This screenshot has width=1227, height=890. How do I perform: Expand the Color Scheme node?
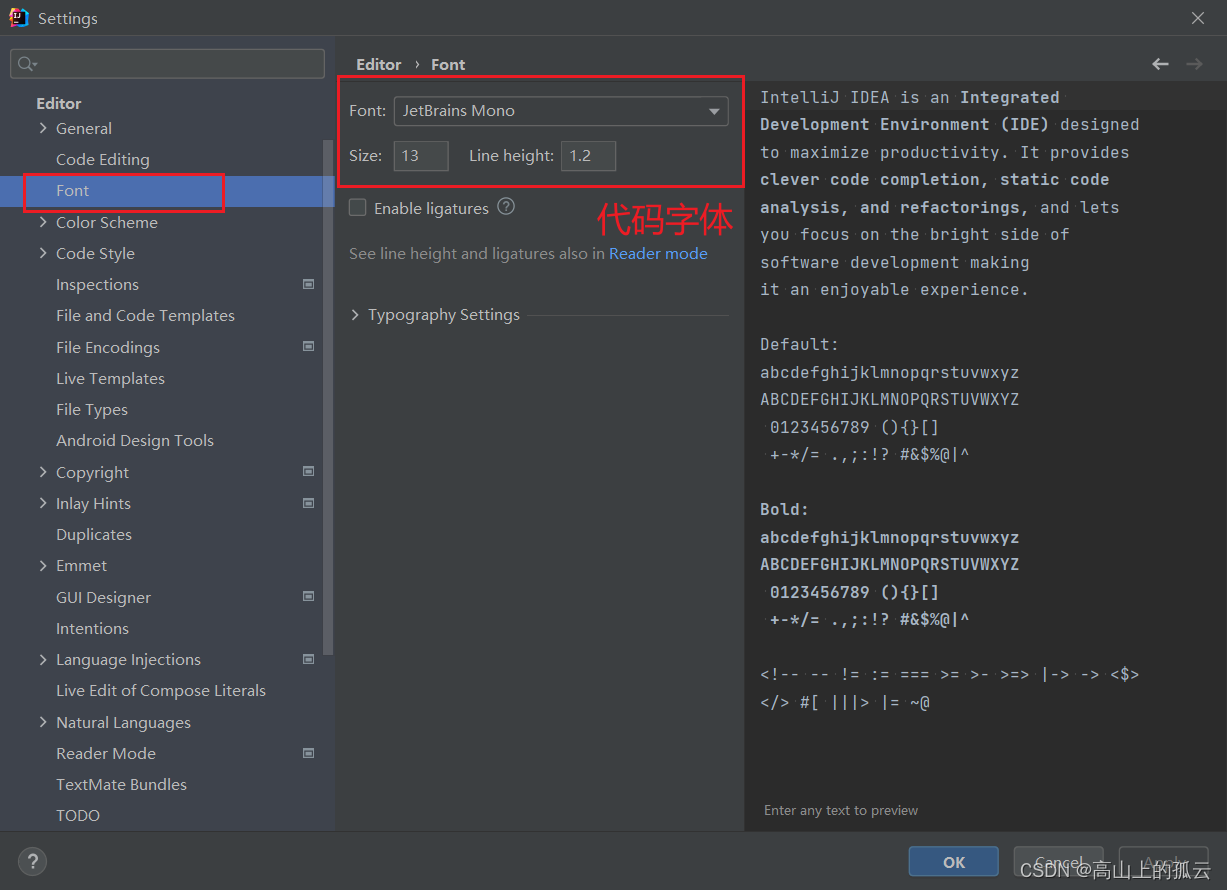click(43, 222)
